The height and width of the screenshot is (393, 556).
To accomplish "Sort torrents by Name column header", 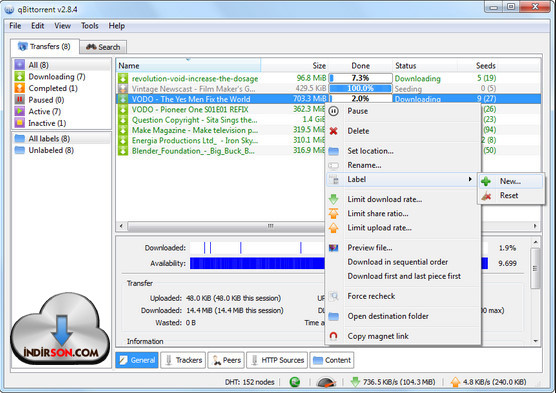I will pyautogui.click(x=188, y=66).
